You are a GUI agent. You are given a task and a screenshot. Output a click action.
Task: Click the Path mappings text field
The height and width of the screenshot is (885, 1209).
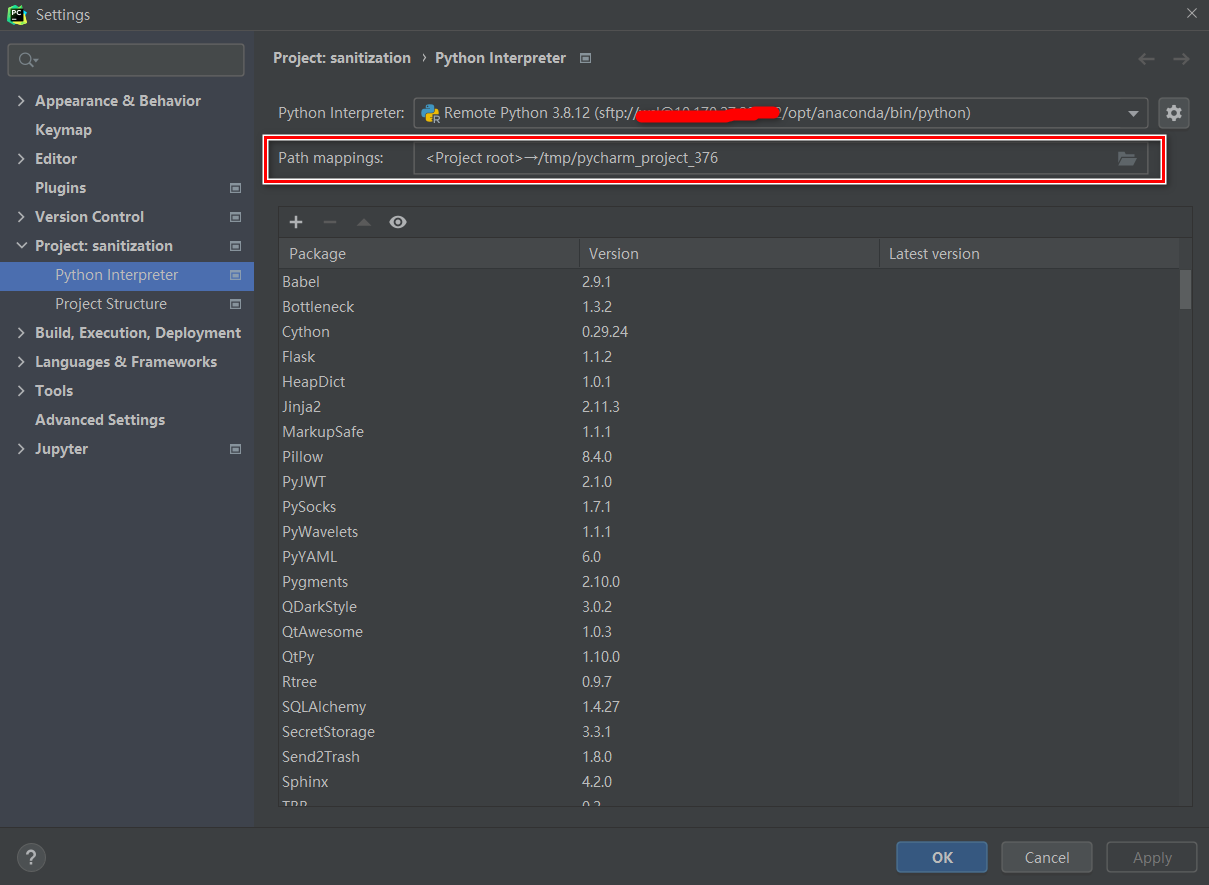[x=780, y=158]
